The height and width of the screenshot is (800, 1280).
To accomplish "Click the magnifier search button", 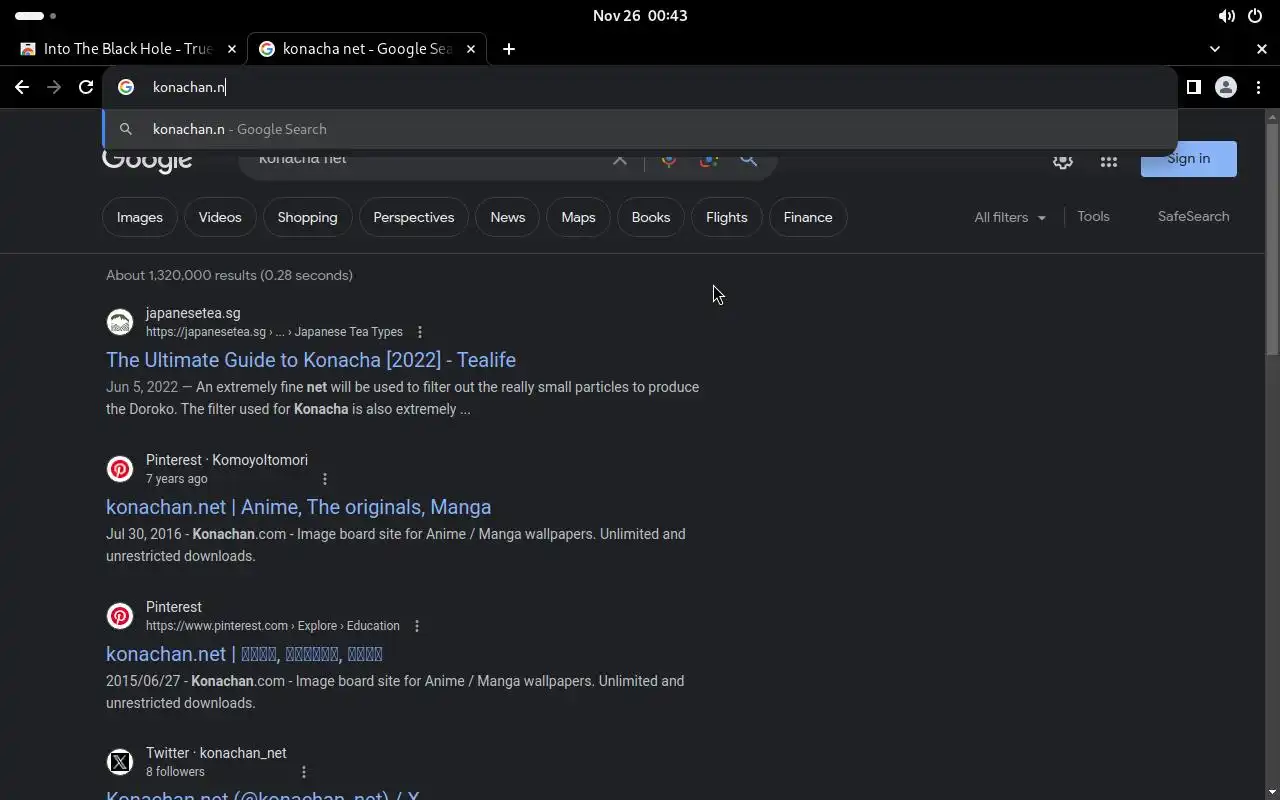I will click(748, 160).
